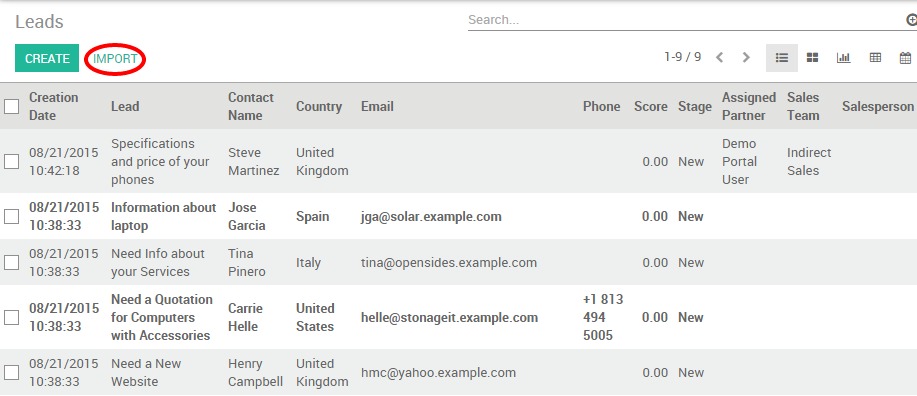Sort leads by Stage column header
Screen dimensions: 917x396
[695, 106]
